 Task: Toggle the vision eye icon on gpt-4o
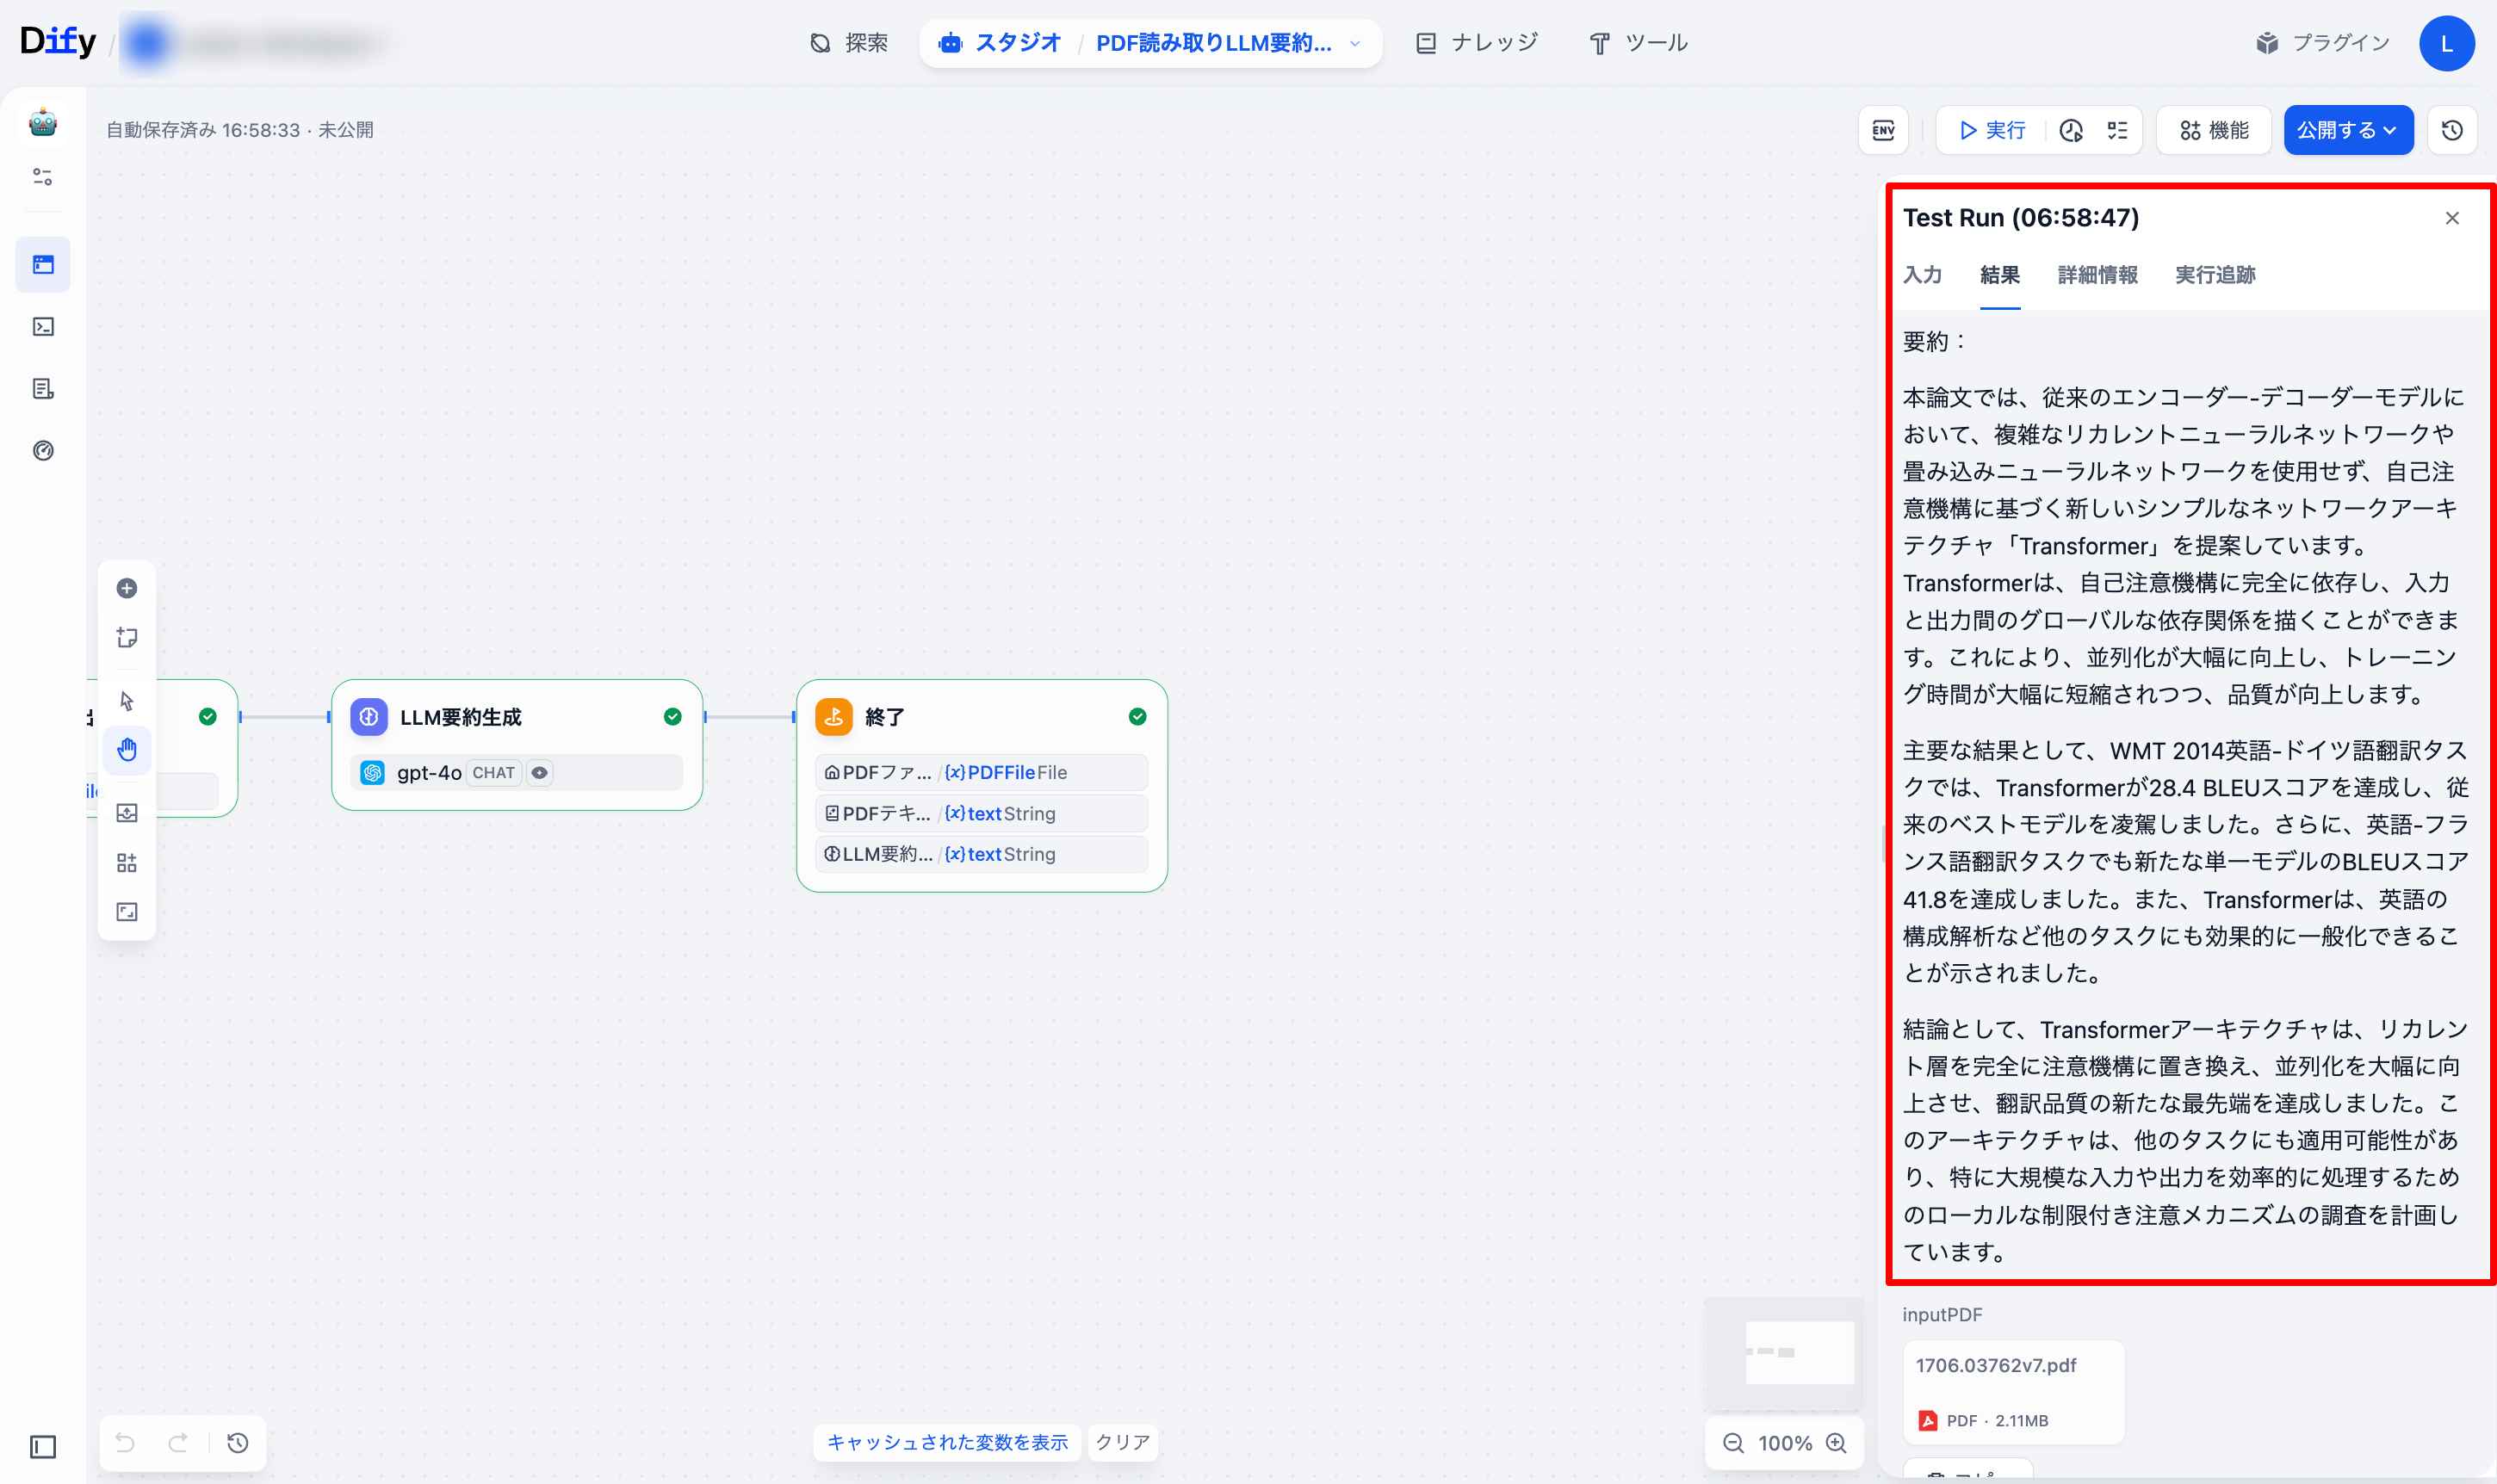(540, 773)
